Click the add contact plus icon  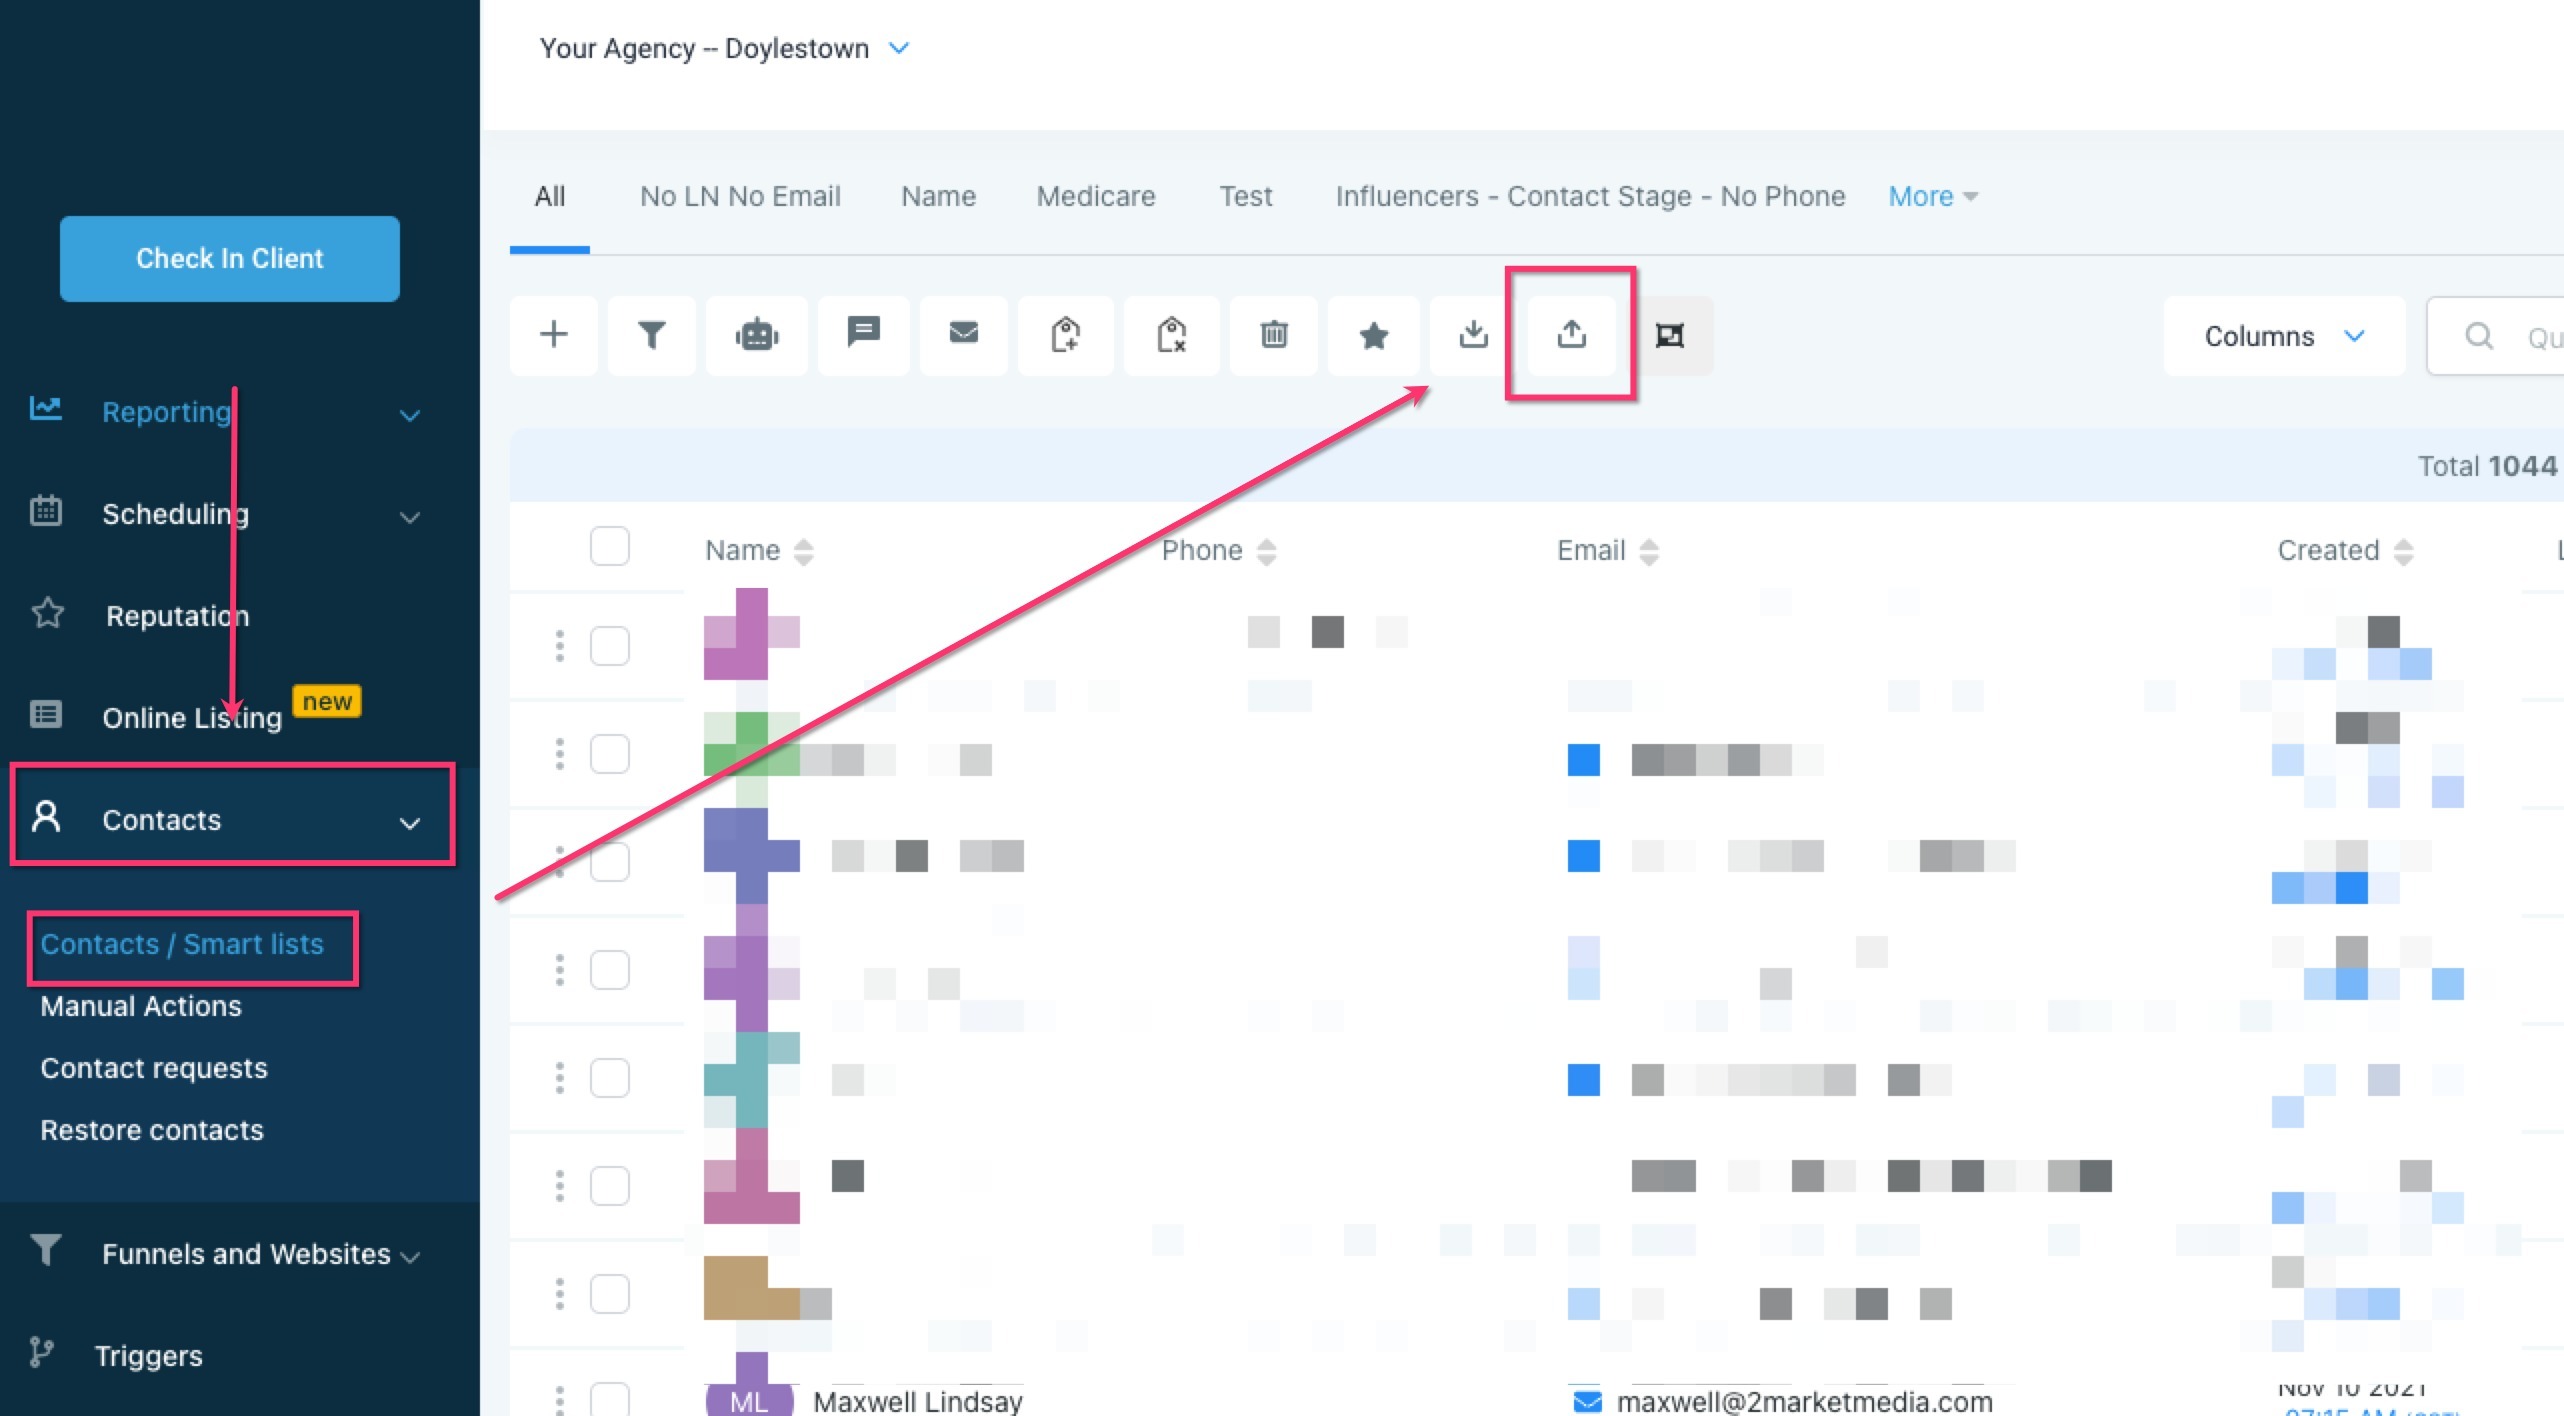click(553, 335)
